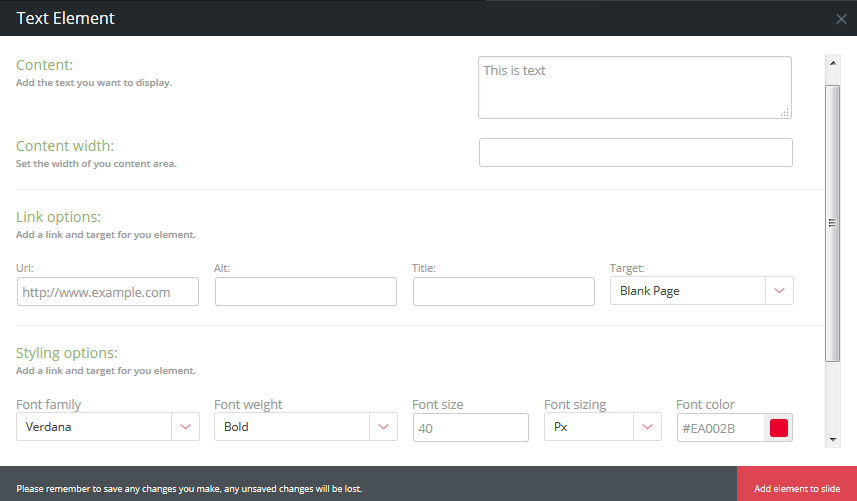Click the Content width input field
The image size is (857, 501).
point(635,152)
